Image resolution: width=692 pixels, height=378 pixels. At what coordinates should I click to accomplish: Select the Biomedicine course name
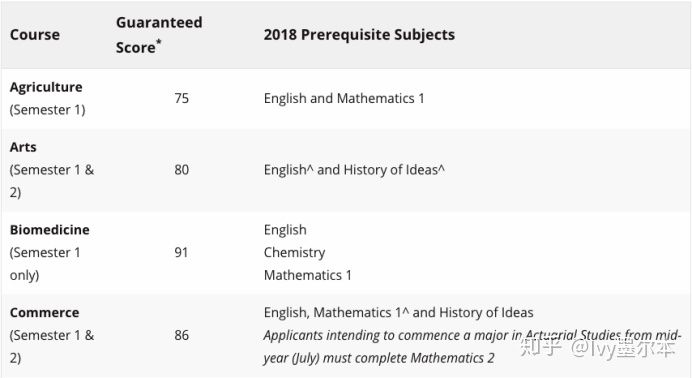click(49, 230)
